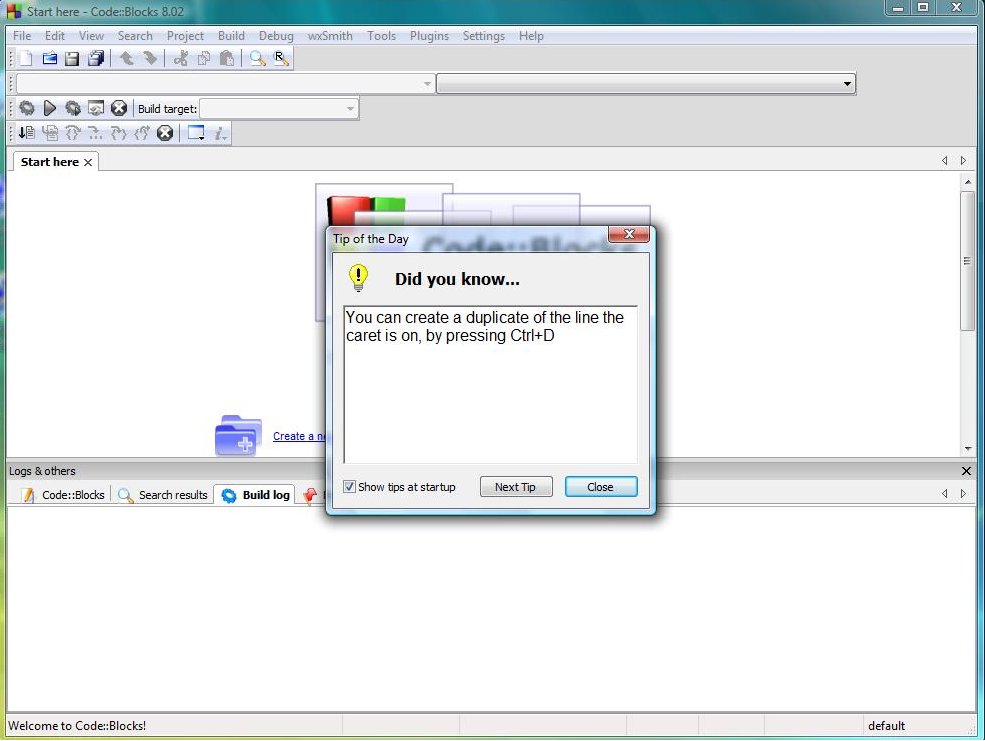Click the Find magnifier icon
The width and height of the screenshot is (985, 741).
[x=258, y=58]
